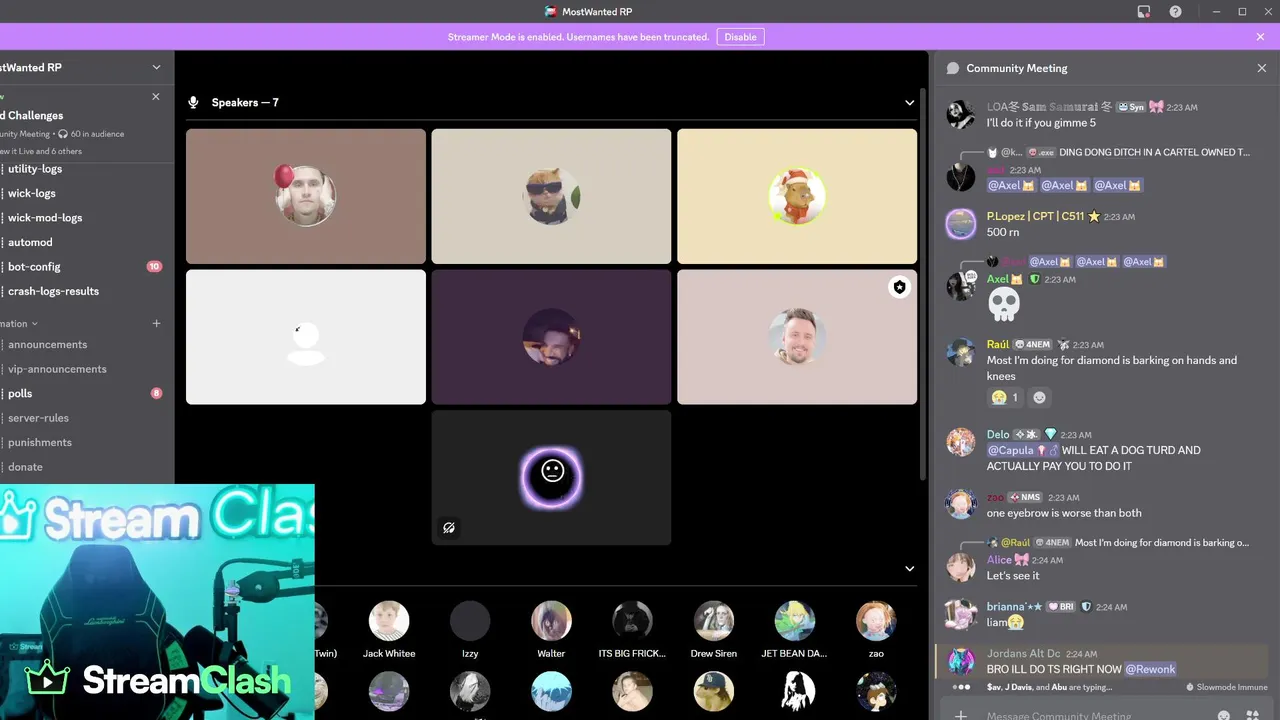Dismiss the Streamer Mode banner
This screenshot has height=720, width=1280.
coord(1260,37)
